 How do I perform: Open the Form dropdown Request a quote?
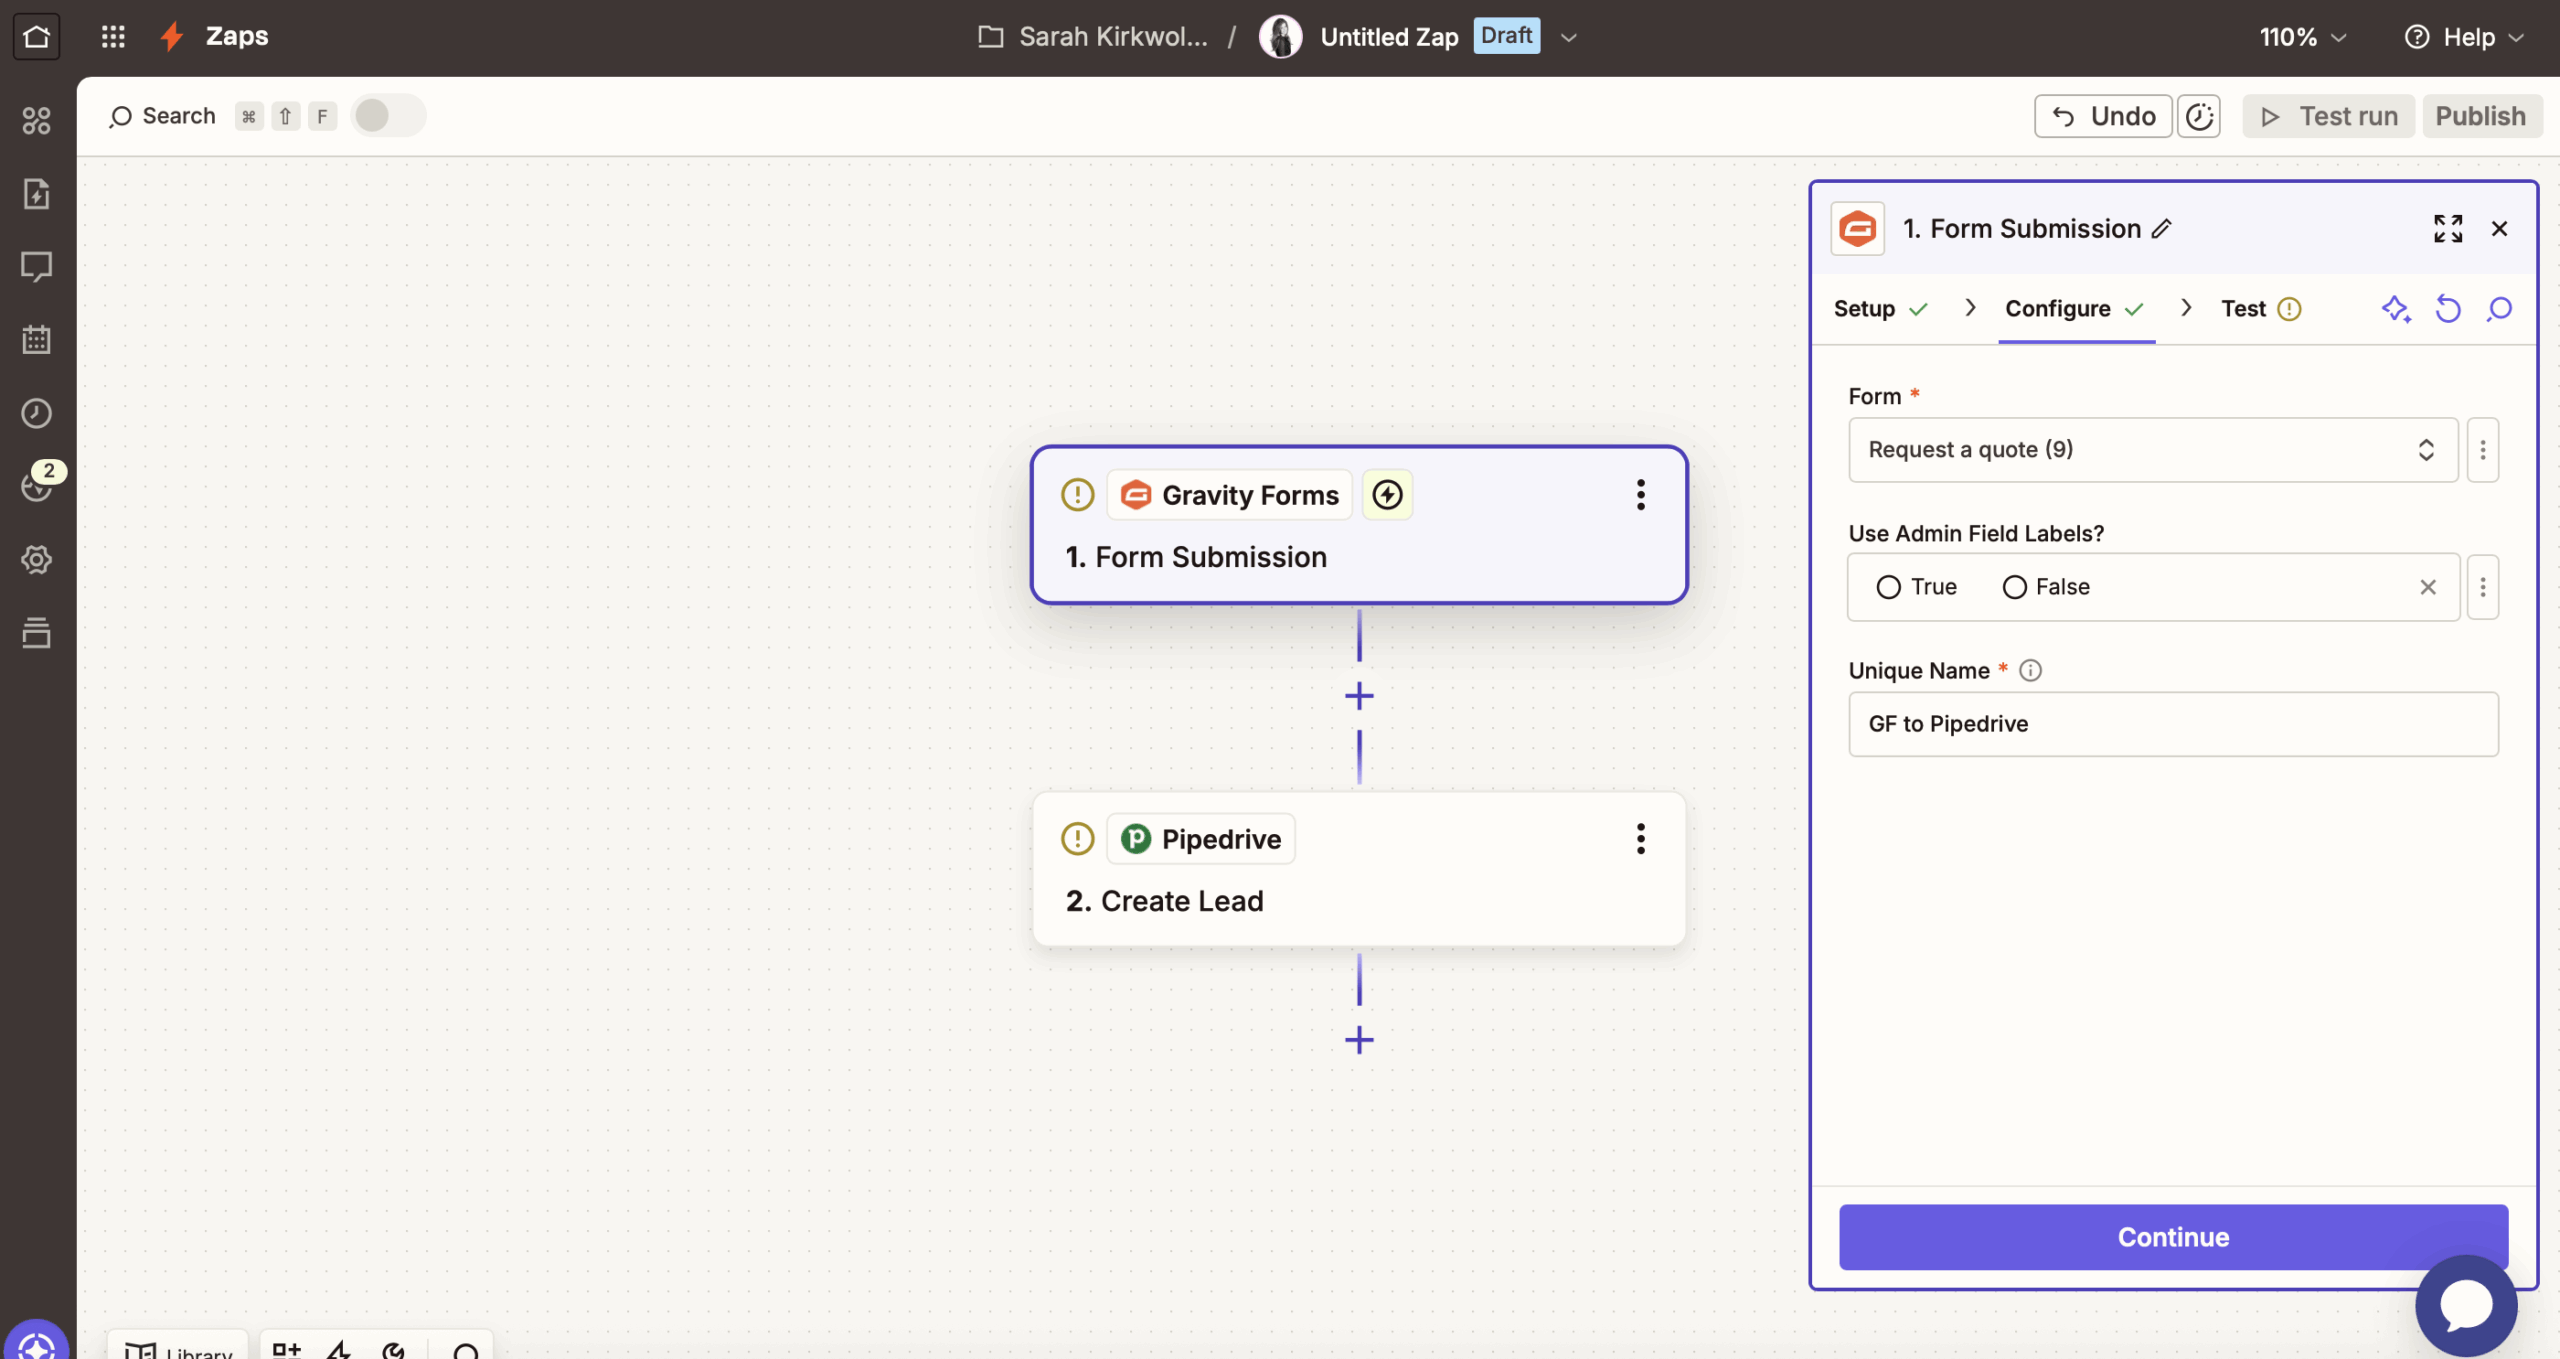point(2152,450)
